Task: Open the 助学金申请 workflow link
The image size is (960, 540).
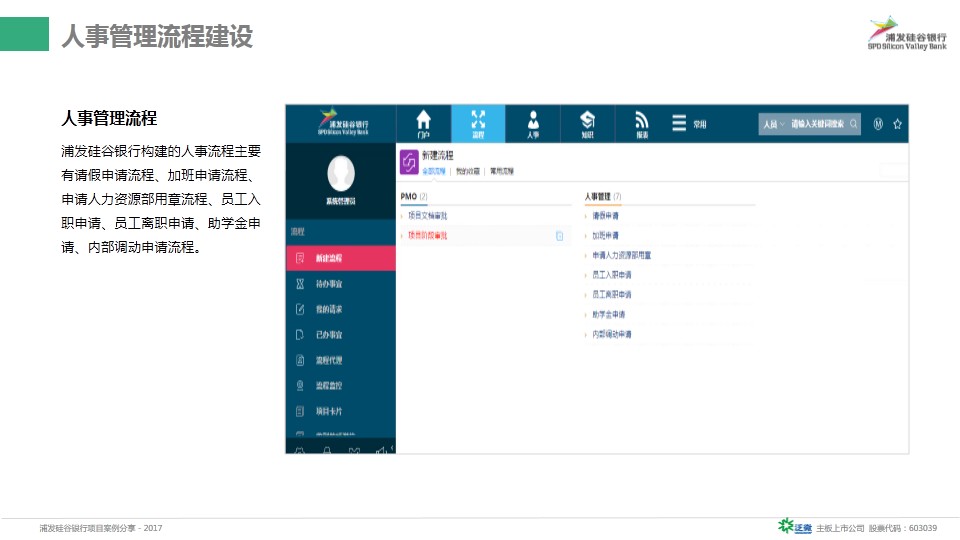Action: tap(609, 315)
